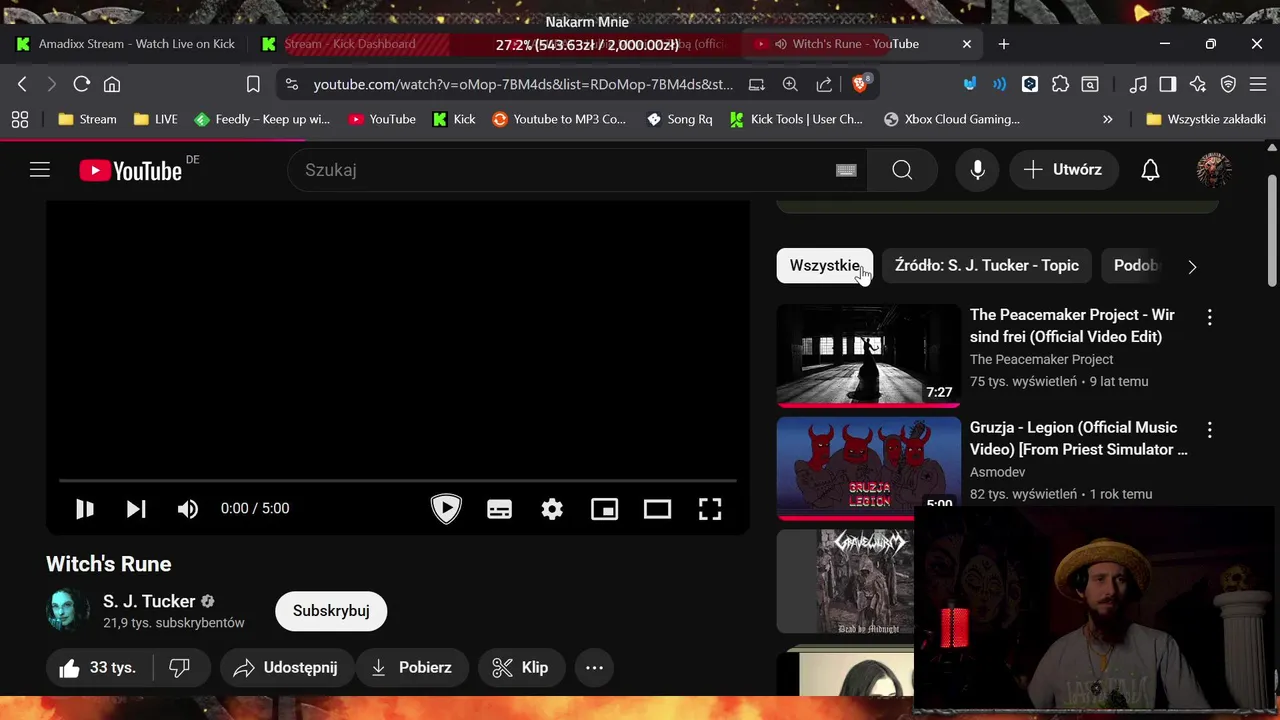Click the Klip clip button
The width and height of the screenshot is (1280, 720).
pos(521,668)
